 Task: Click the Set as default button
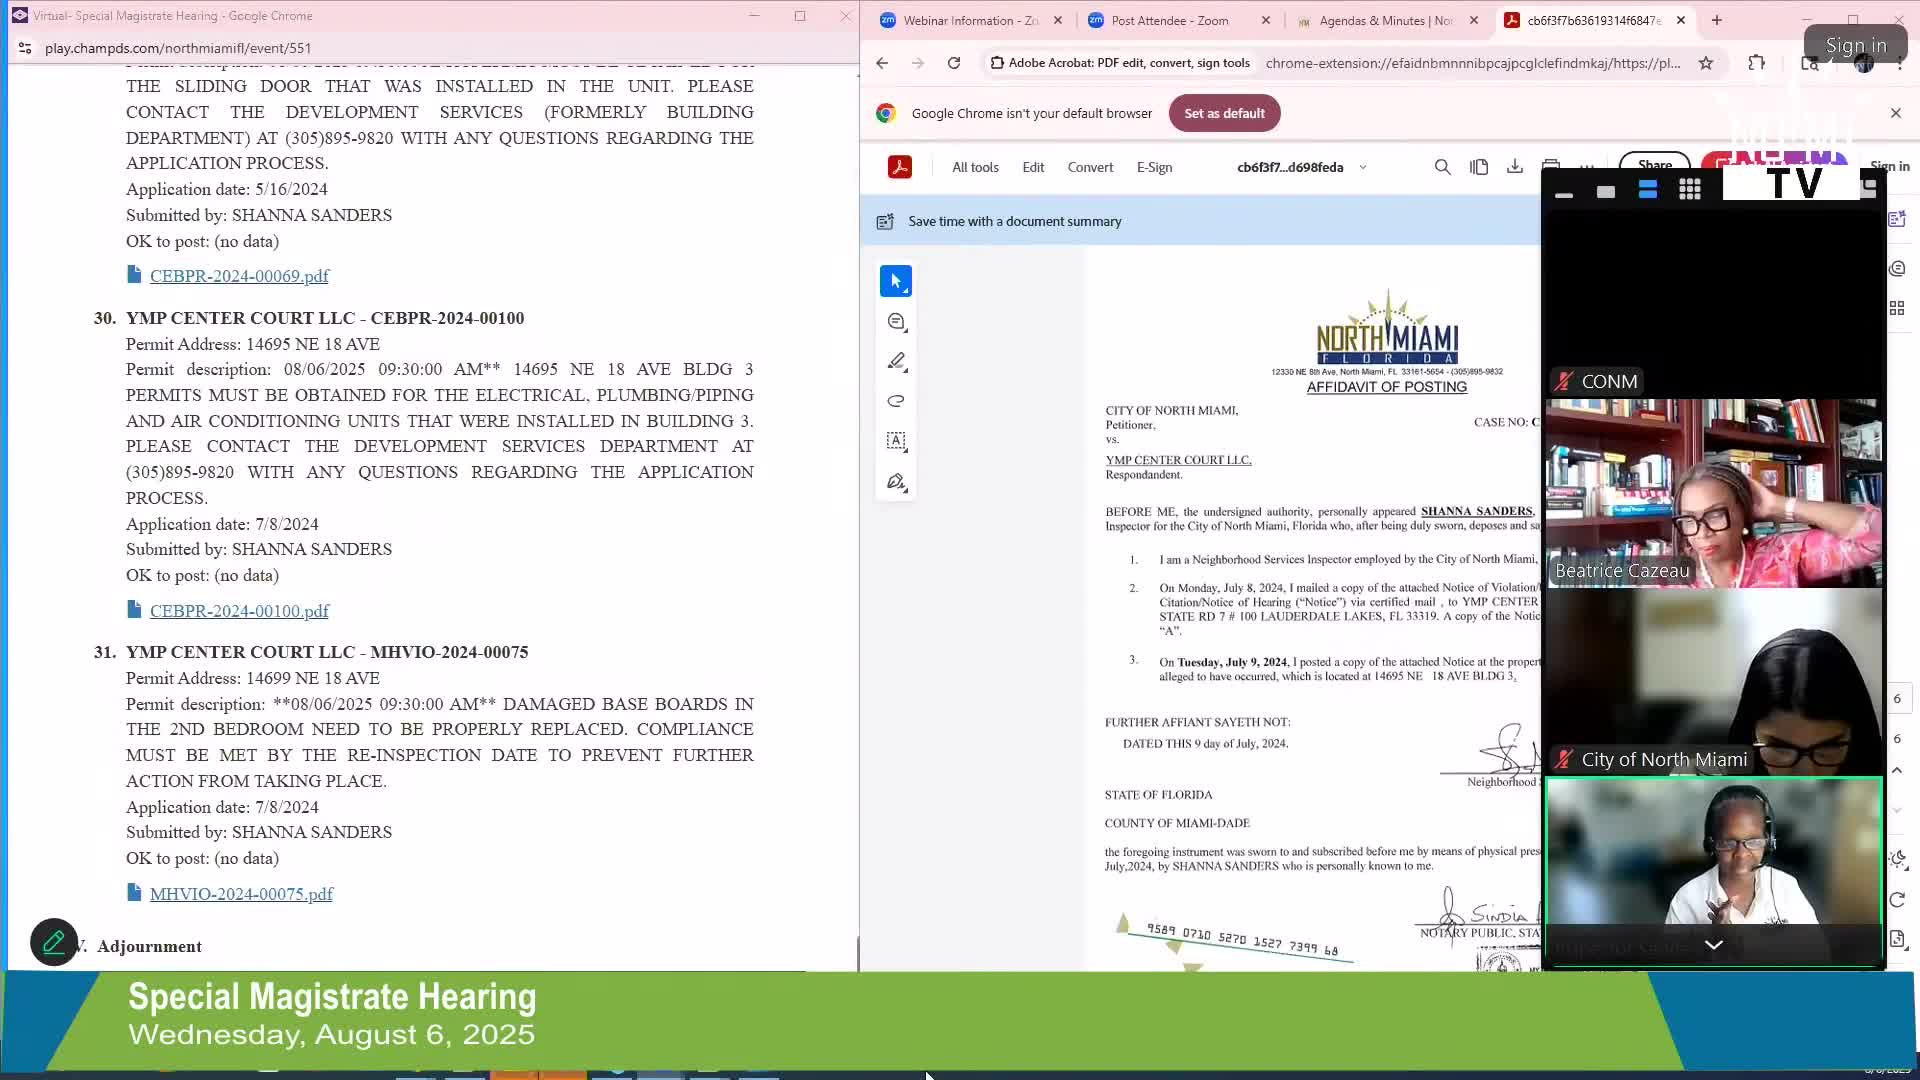(x=1224, y=113)
